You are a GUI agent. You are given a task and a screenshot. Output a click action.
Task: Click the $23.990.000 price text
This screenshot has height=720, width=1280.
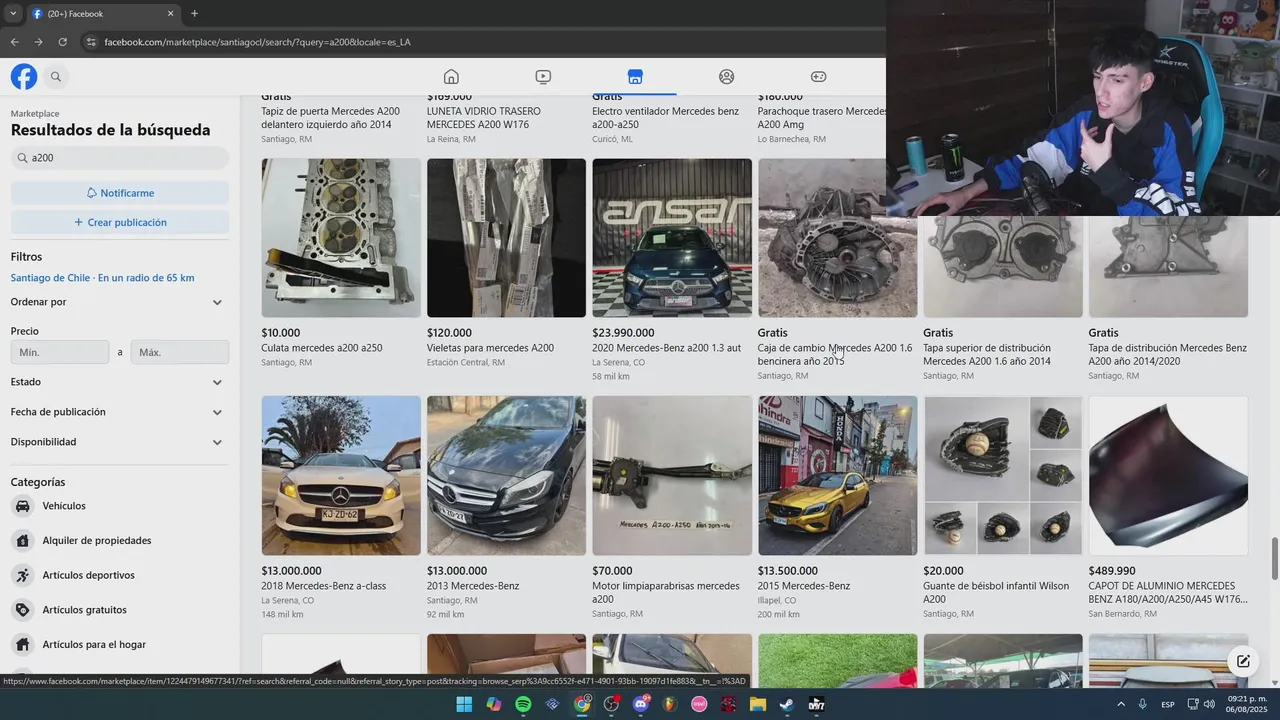[623, 333]
